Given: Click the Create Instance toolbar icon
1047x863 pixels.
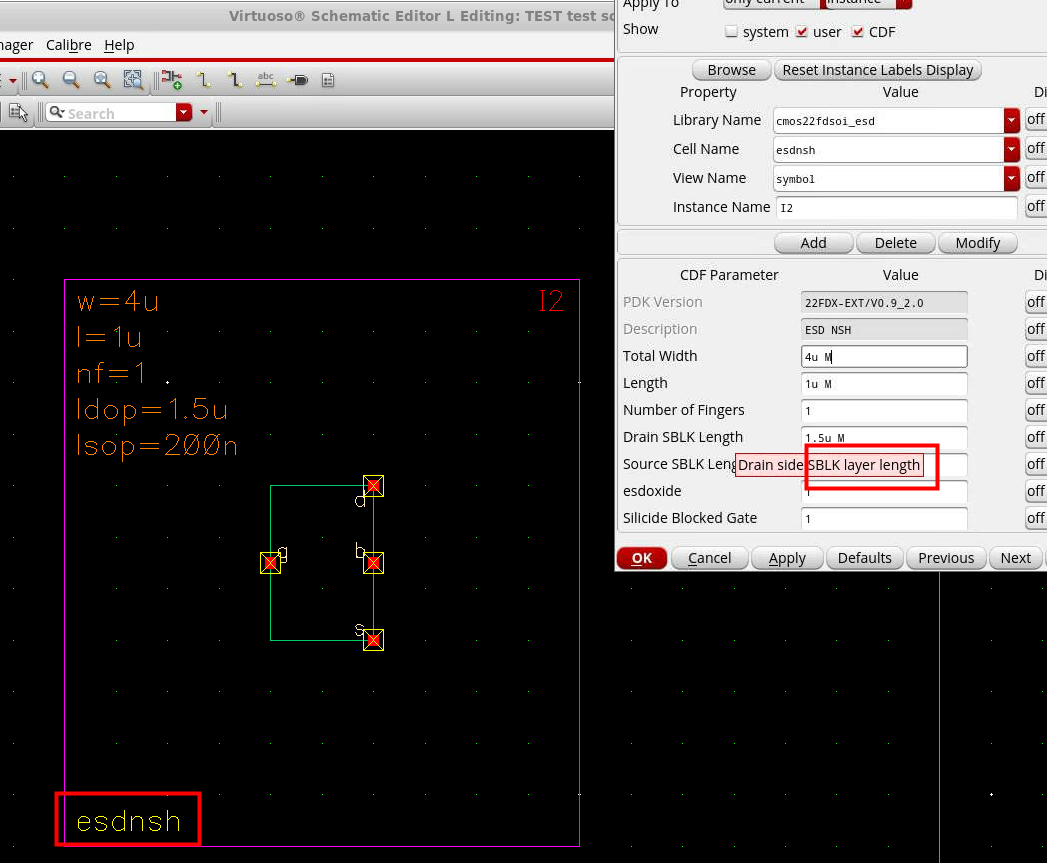Looking at the screenshot, I should [x=172, y=79].
